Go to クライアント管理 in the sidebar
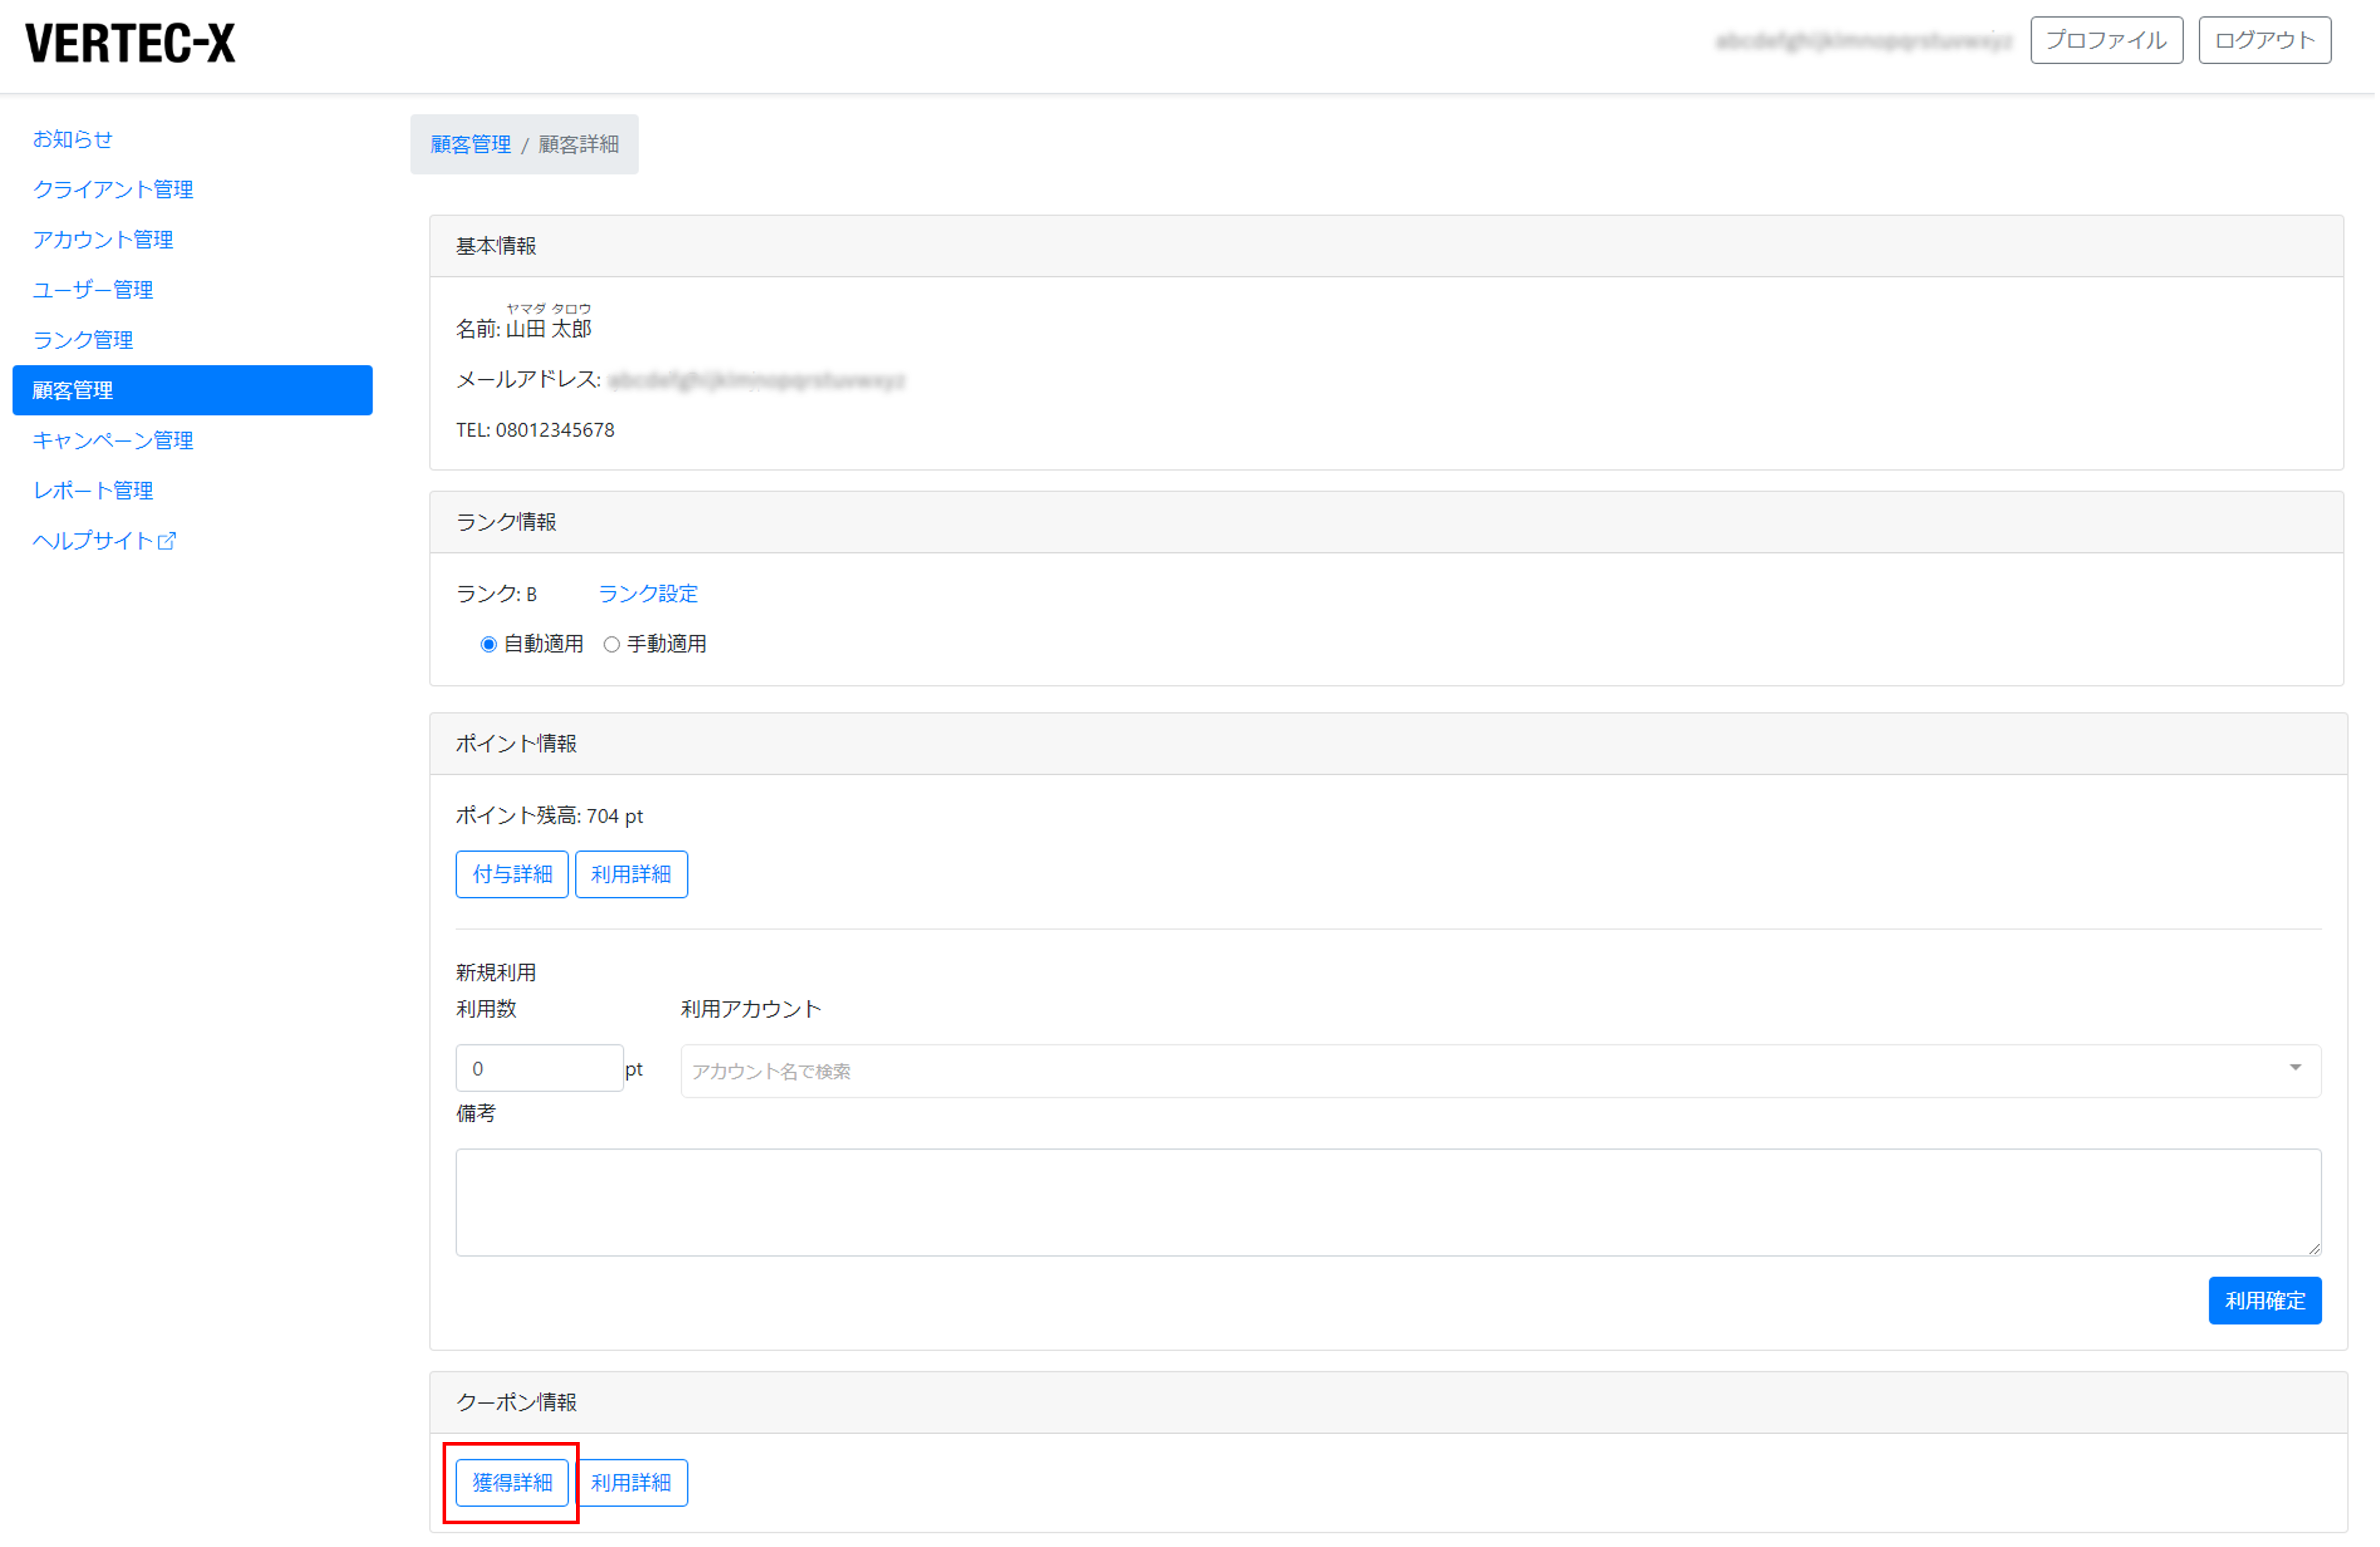 (112, 189)
